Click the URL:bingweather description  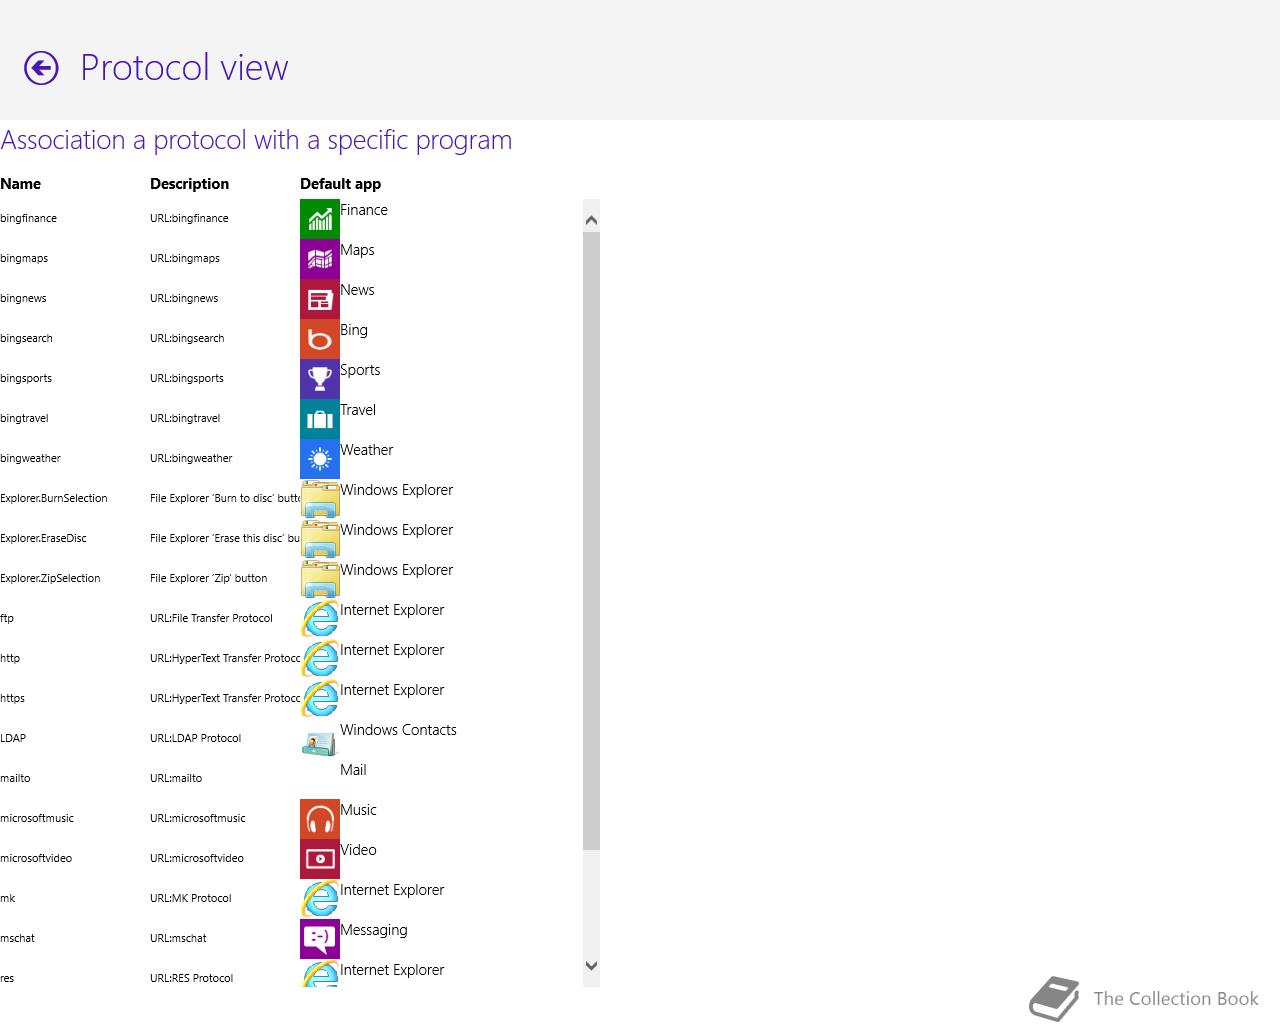(191, 458)
